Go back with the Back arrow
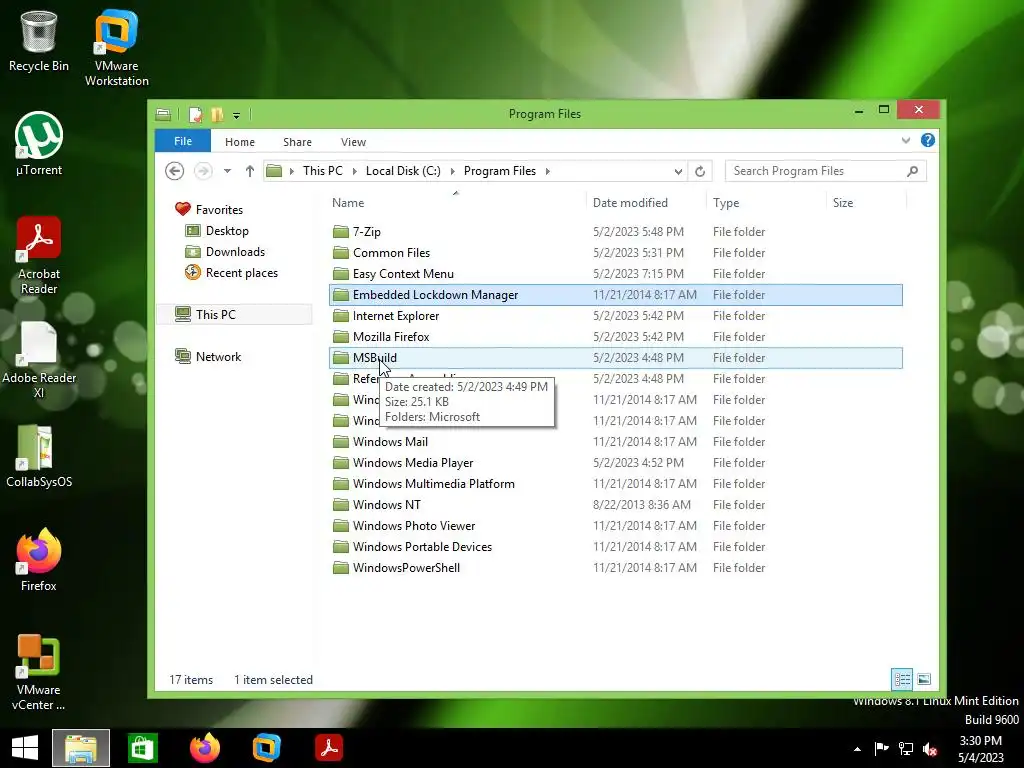The width and height of the screenshot is (1024, 768). coord(174,171)
